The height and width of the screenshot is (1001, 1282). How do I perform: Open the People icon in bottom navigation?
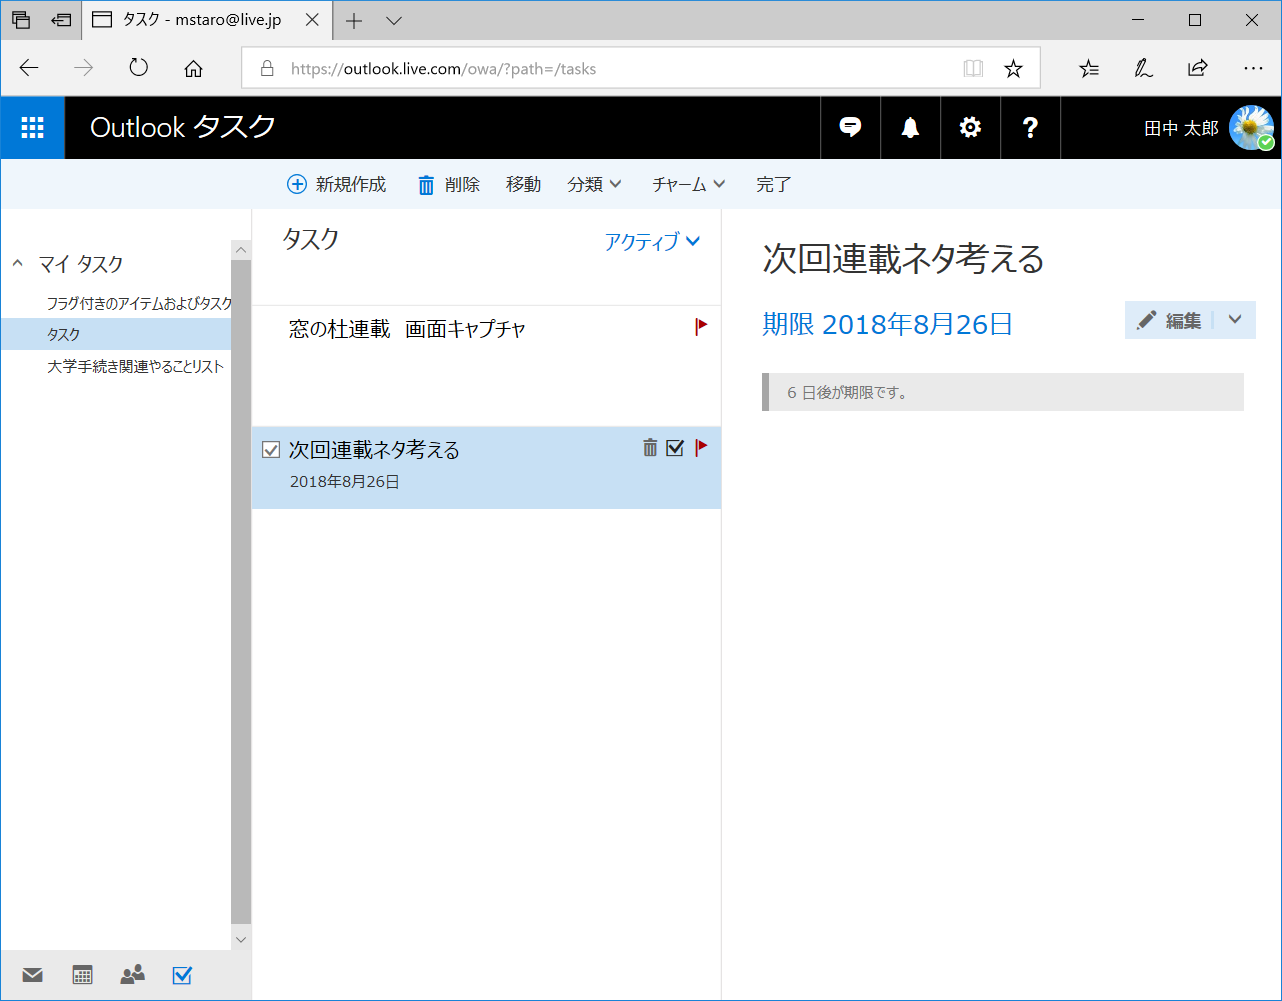(x=132, y=975)
